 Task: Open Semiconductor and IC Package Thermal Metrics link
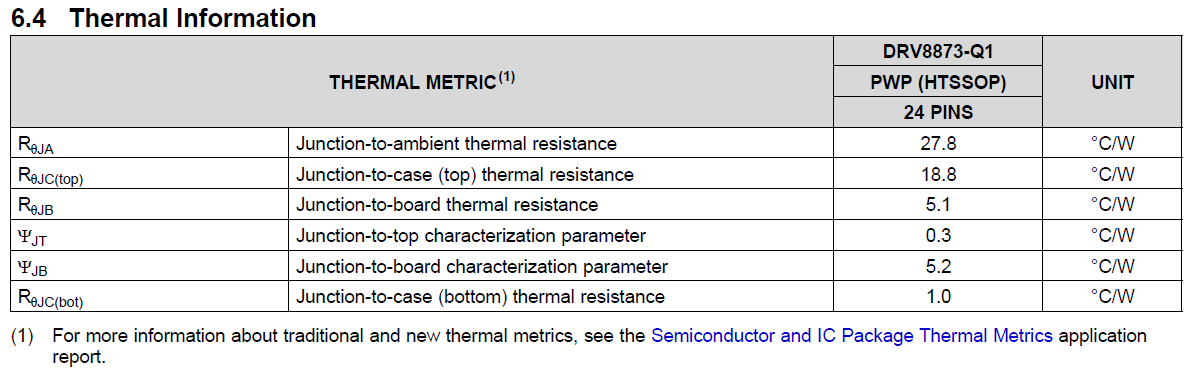852,335
